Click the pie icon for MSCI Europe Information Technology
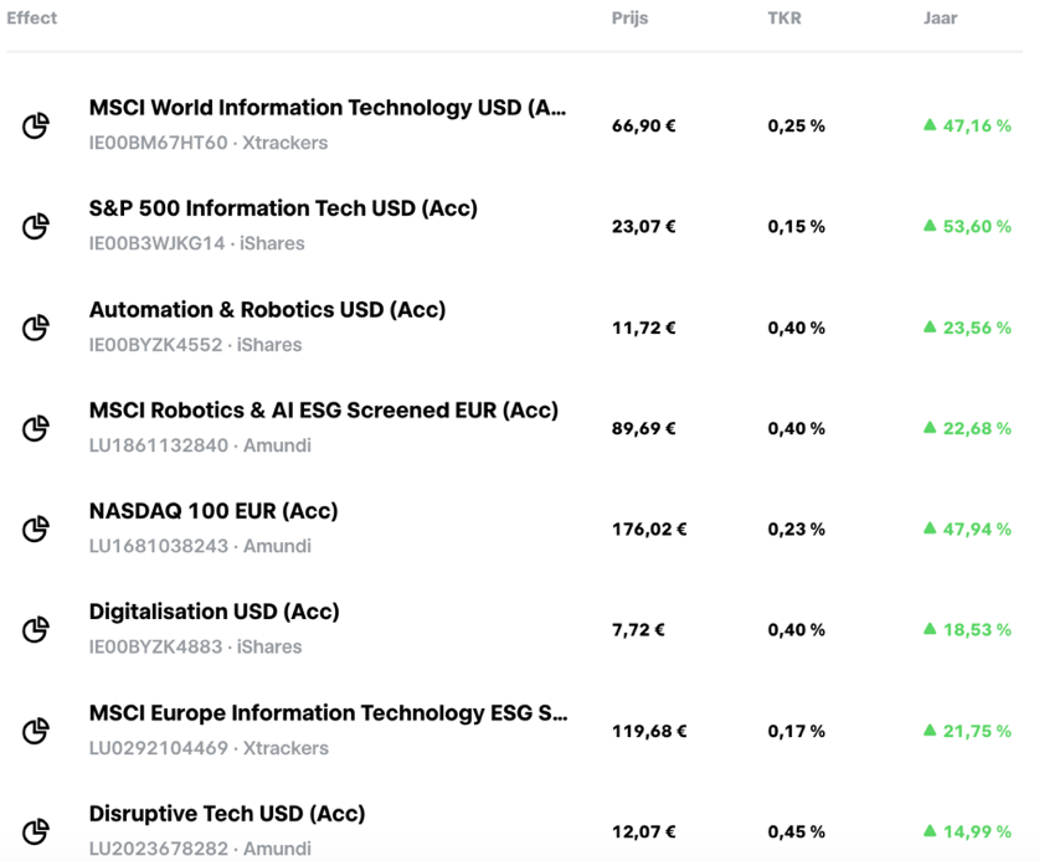Screen dimensions: 1039x861 [36, 731]
